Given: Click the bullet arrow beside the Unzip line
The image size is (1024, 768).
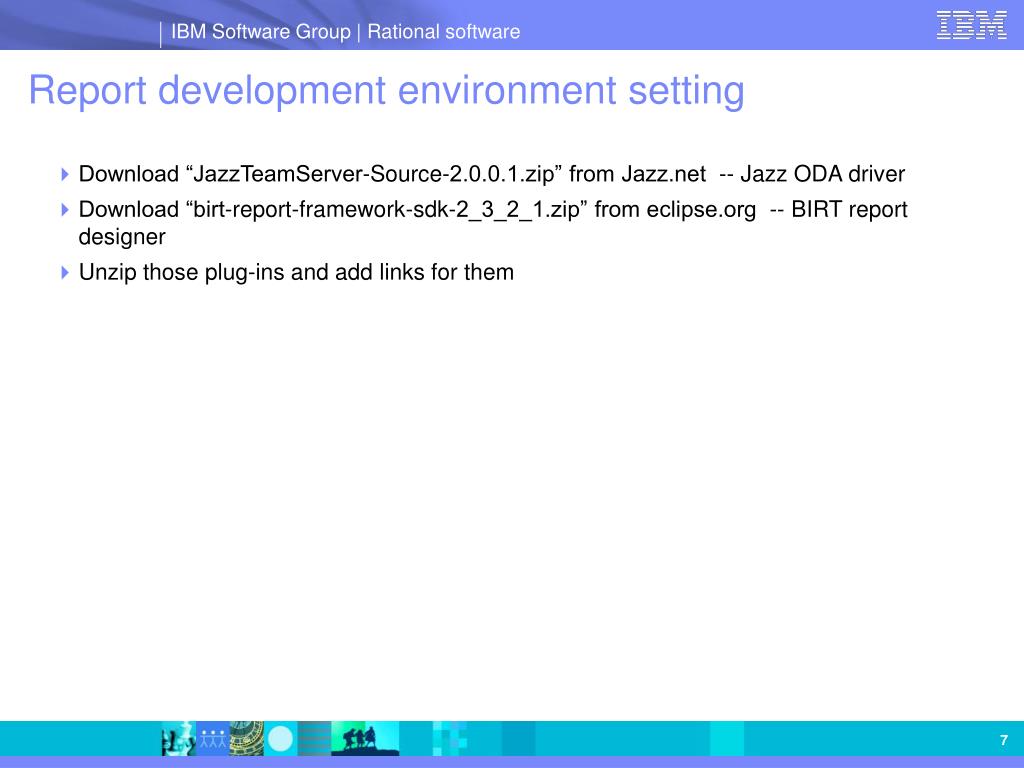Looking at the screenshot, I should [x=65, y=272].
